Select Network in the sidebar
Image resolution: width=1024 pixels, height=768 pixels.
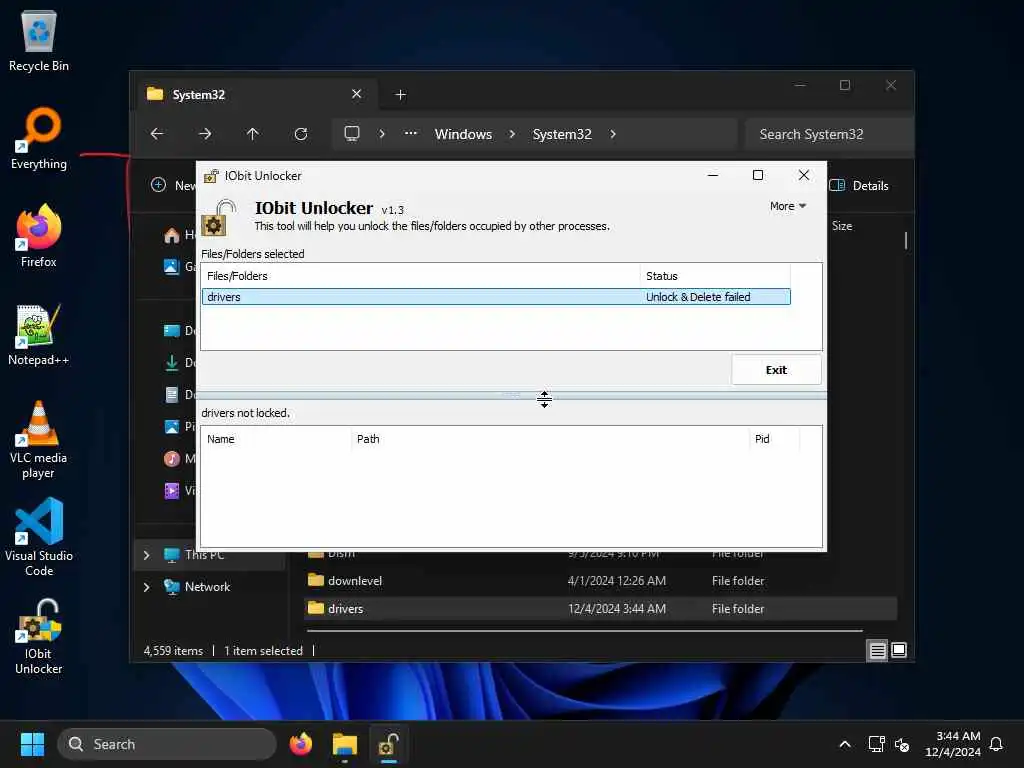click(207, 587)
